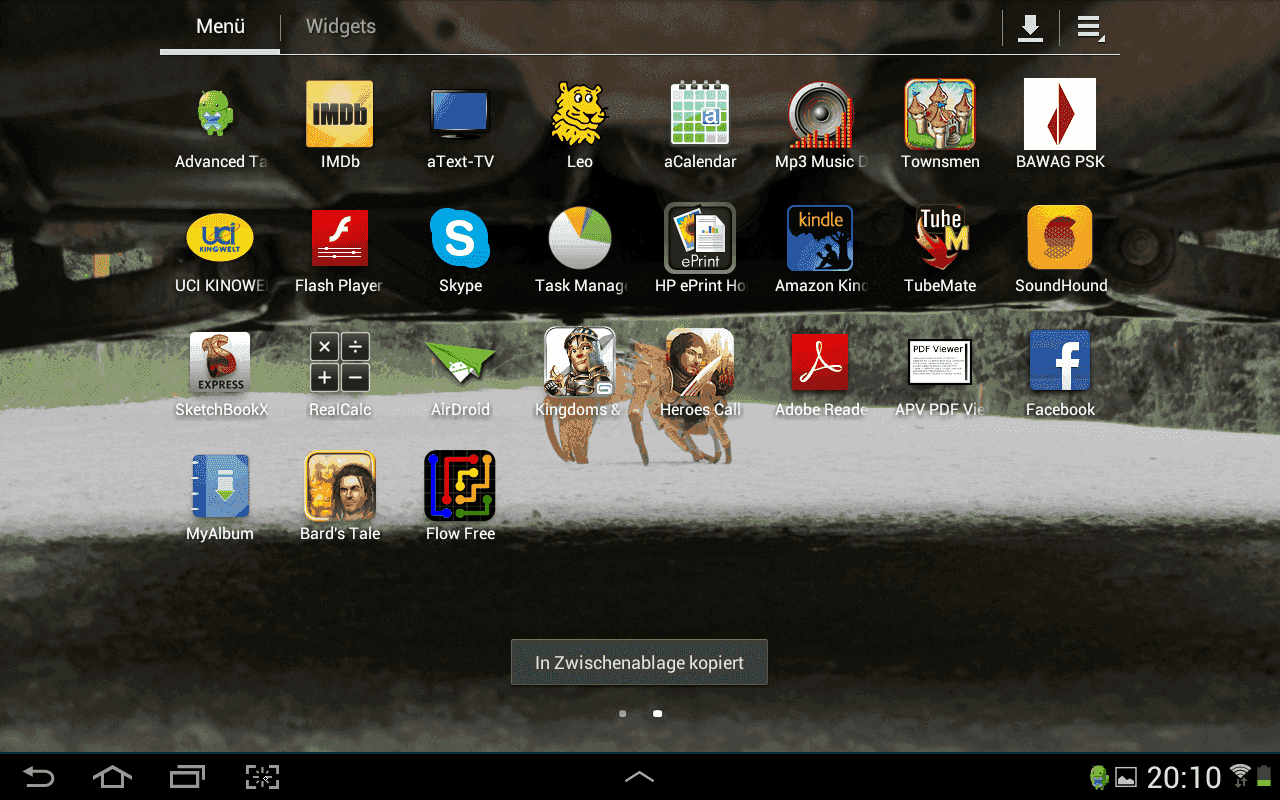The image size is (1280, 800).
Task: Switch to the Menü tab
Action: coord(220,27)
